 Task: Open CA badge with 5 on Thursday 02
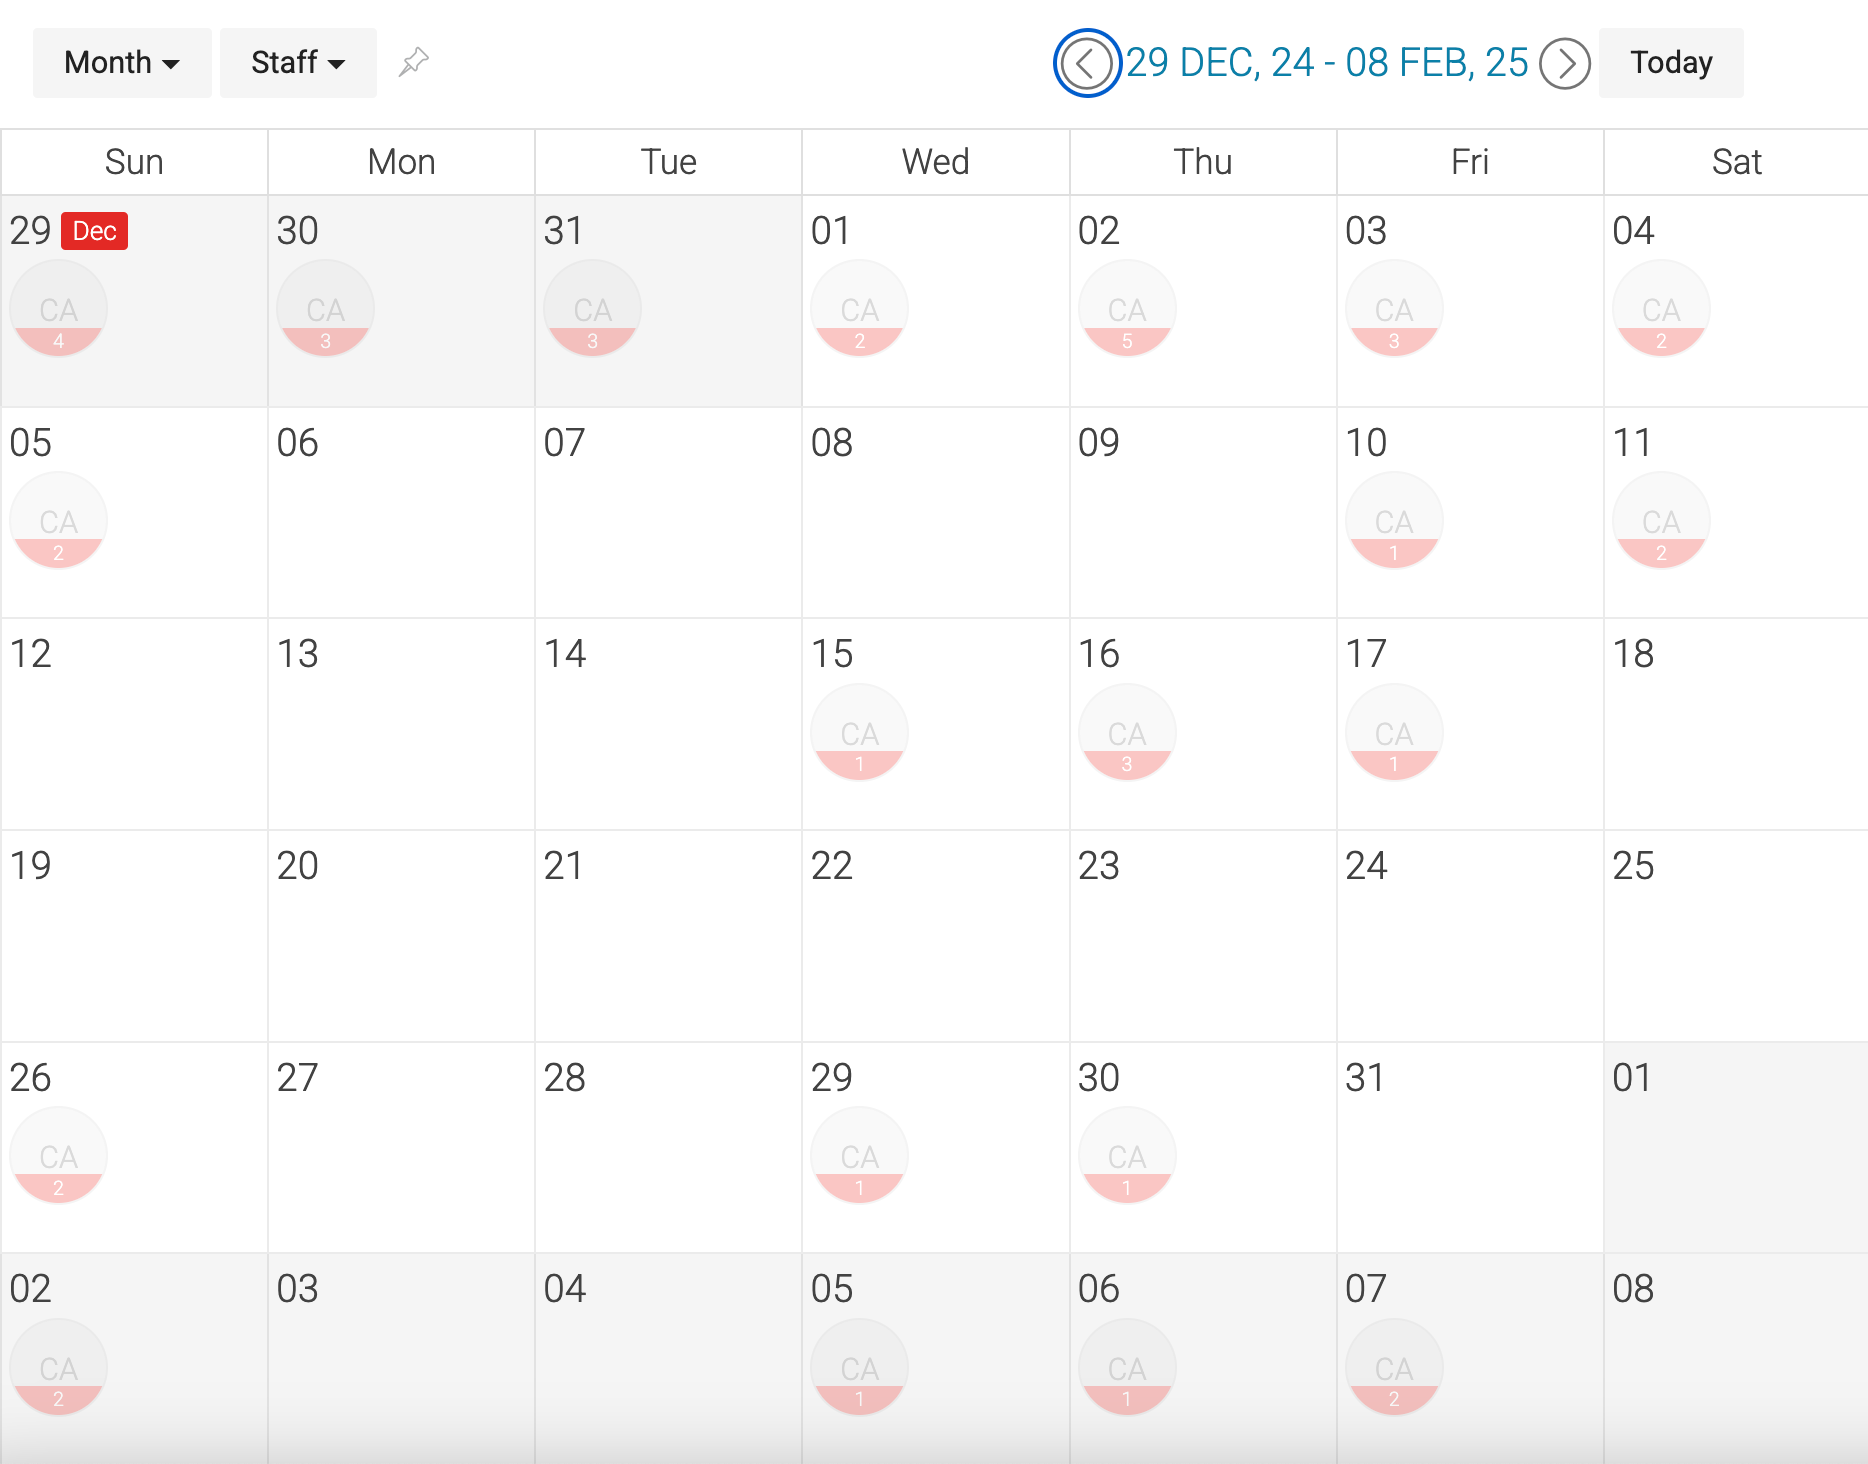1127,308
